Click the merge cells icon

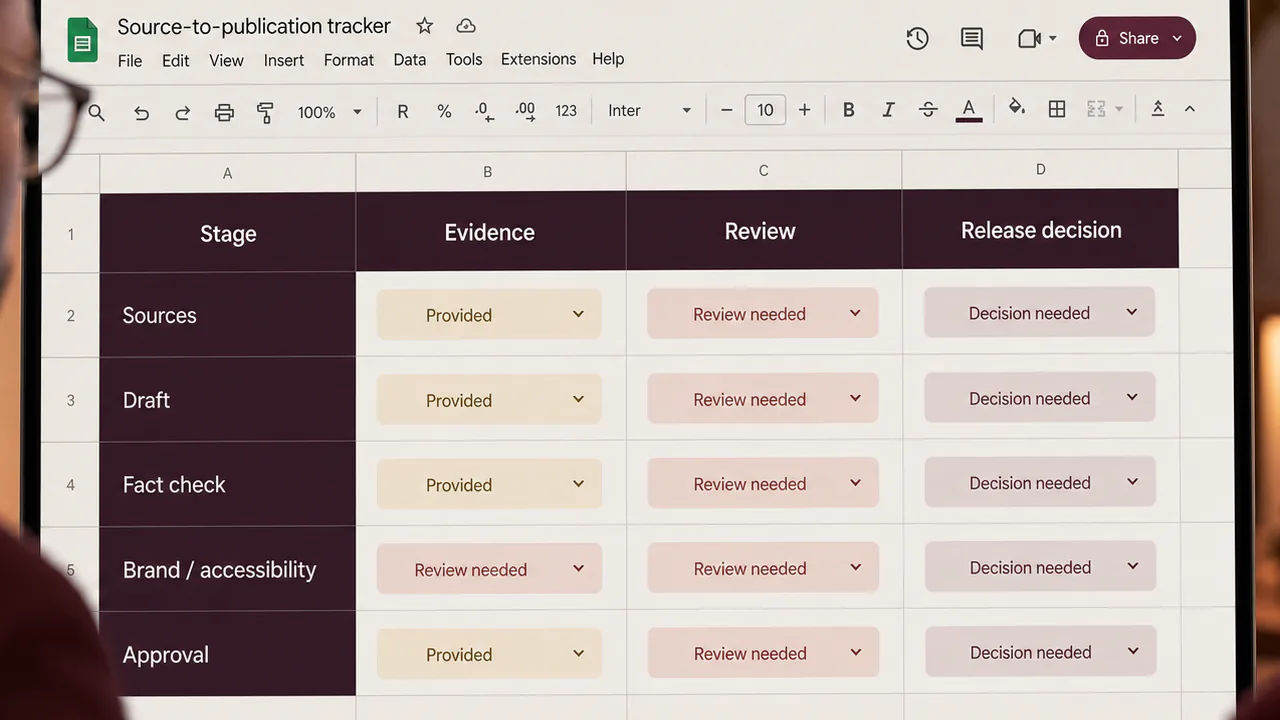pos(1096,109)
